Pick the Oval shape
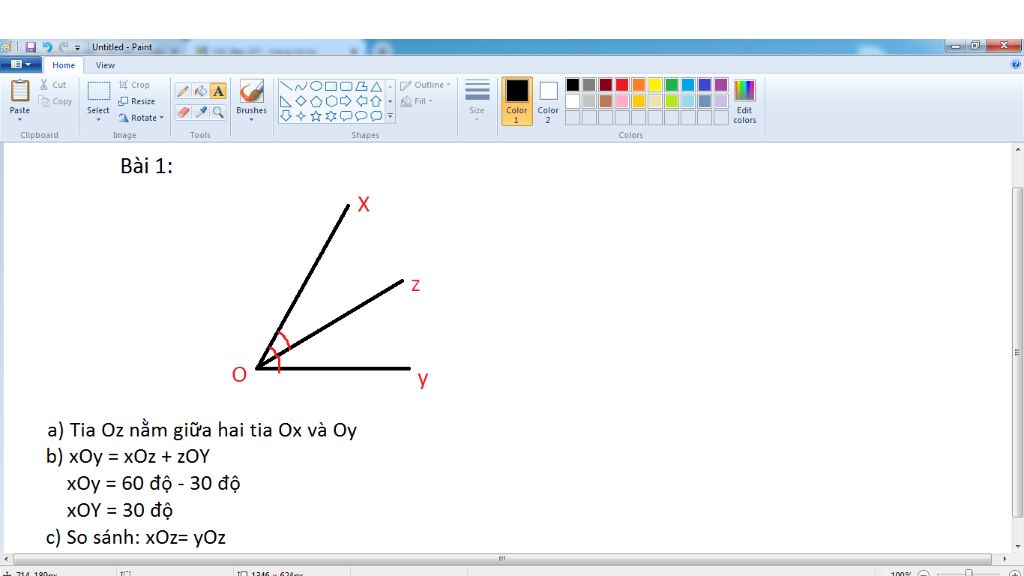Viewport: 1024px width, 576px height. tap(316, 86)
